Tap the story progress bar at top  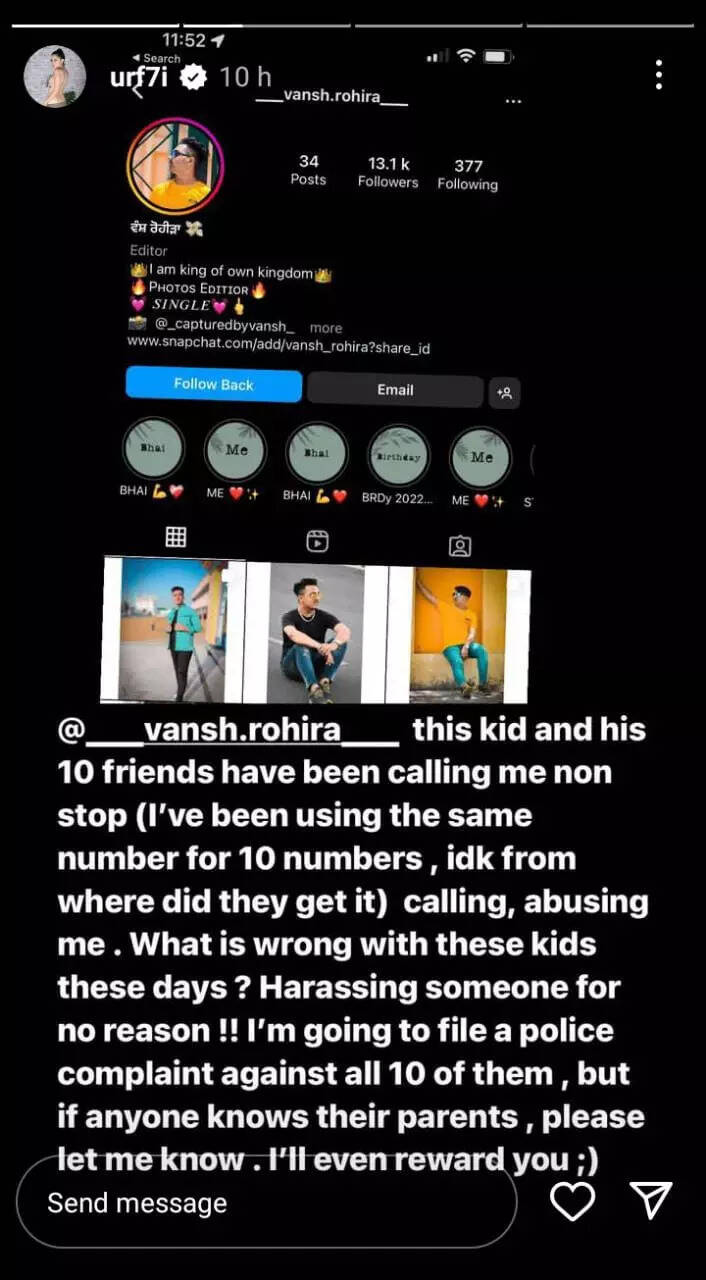click(x=353, y=25)
